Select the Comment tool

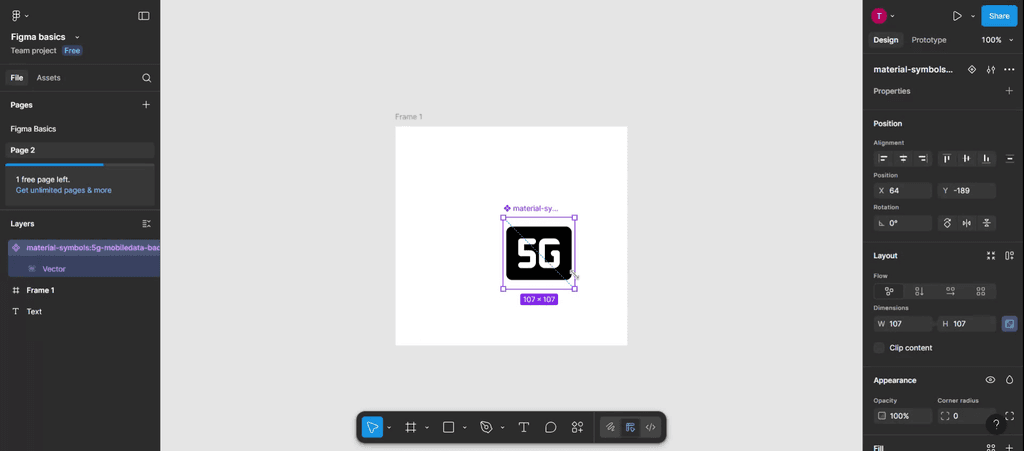click(551, 428)
